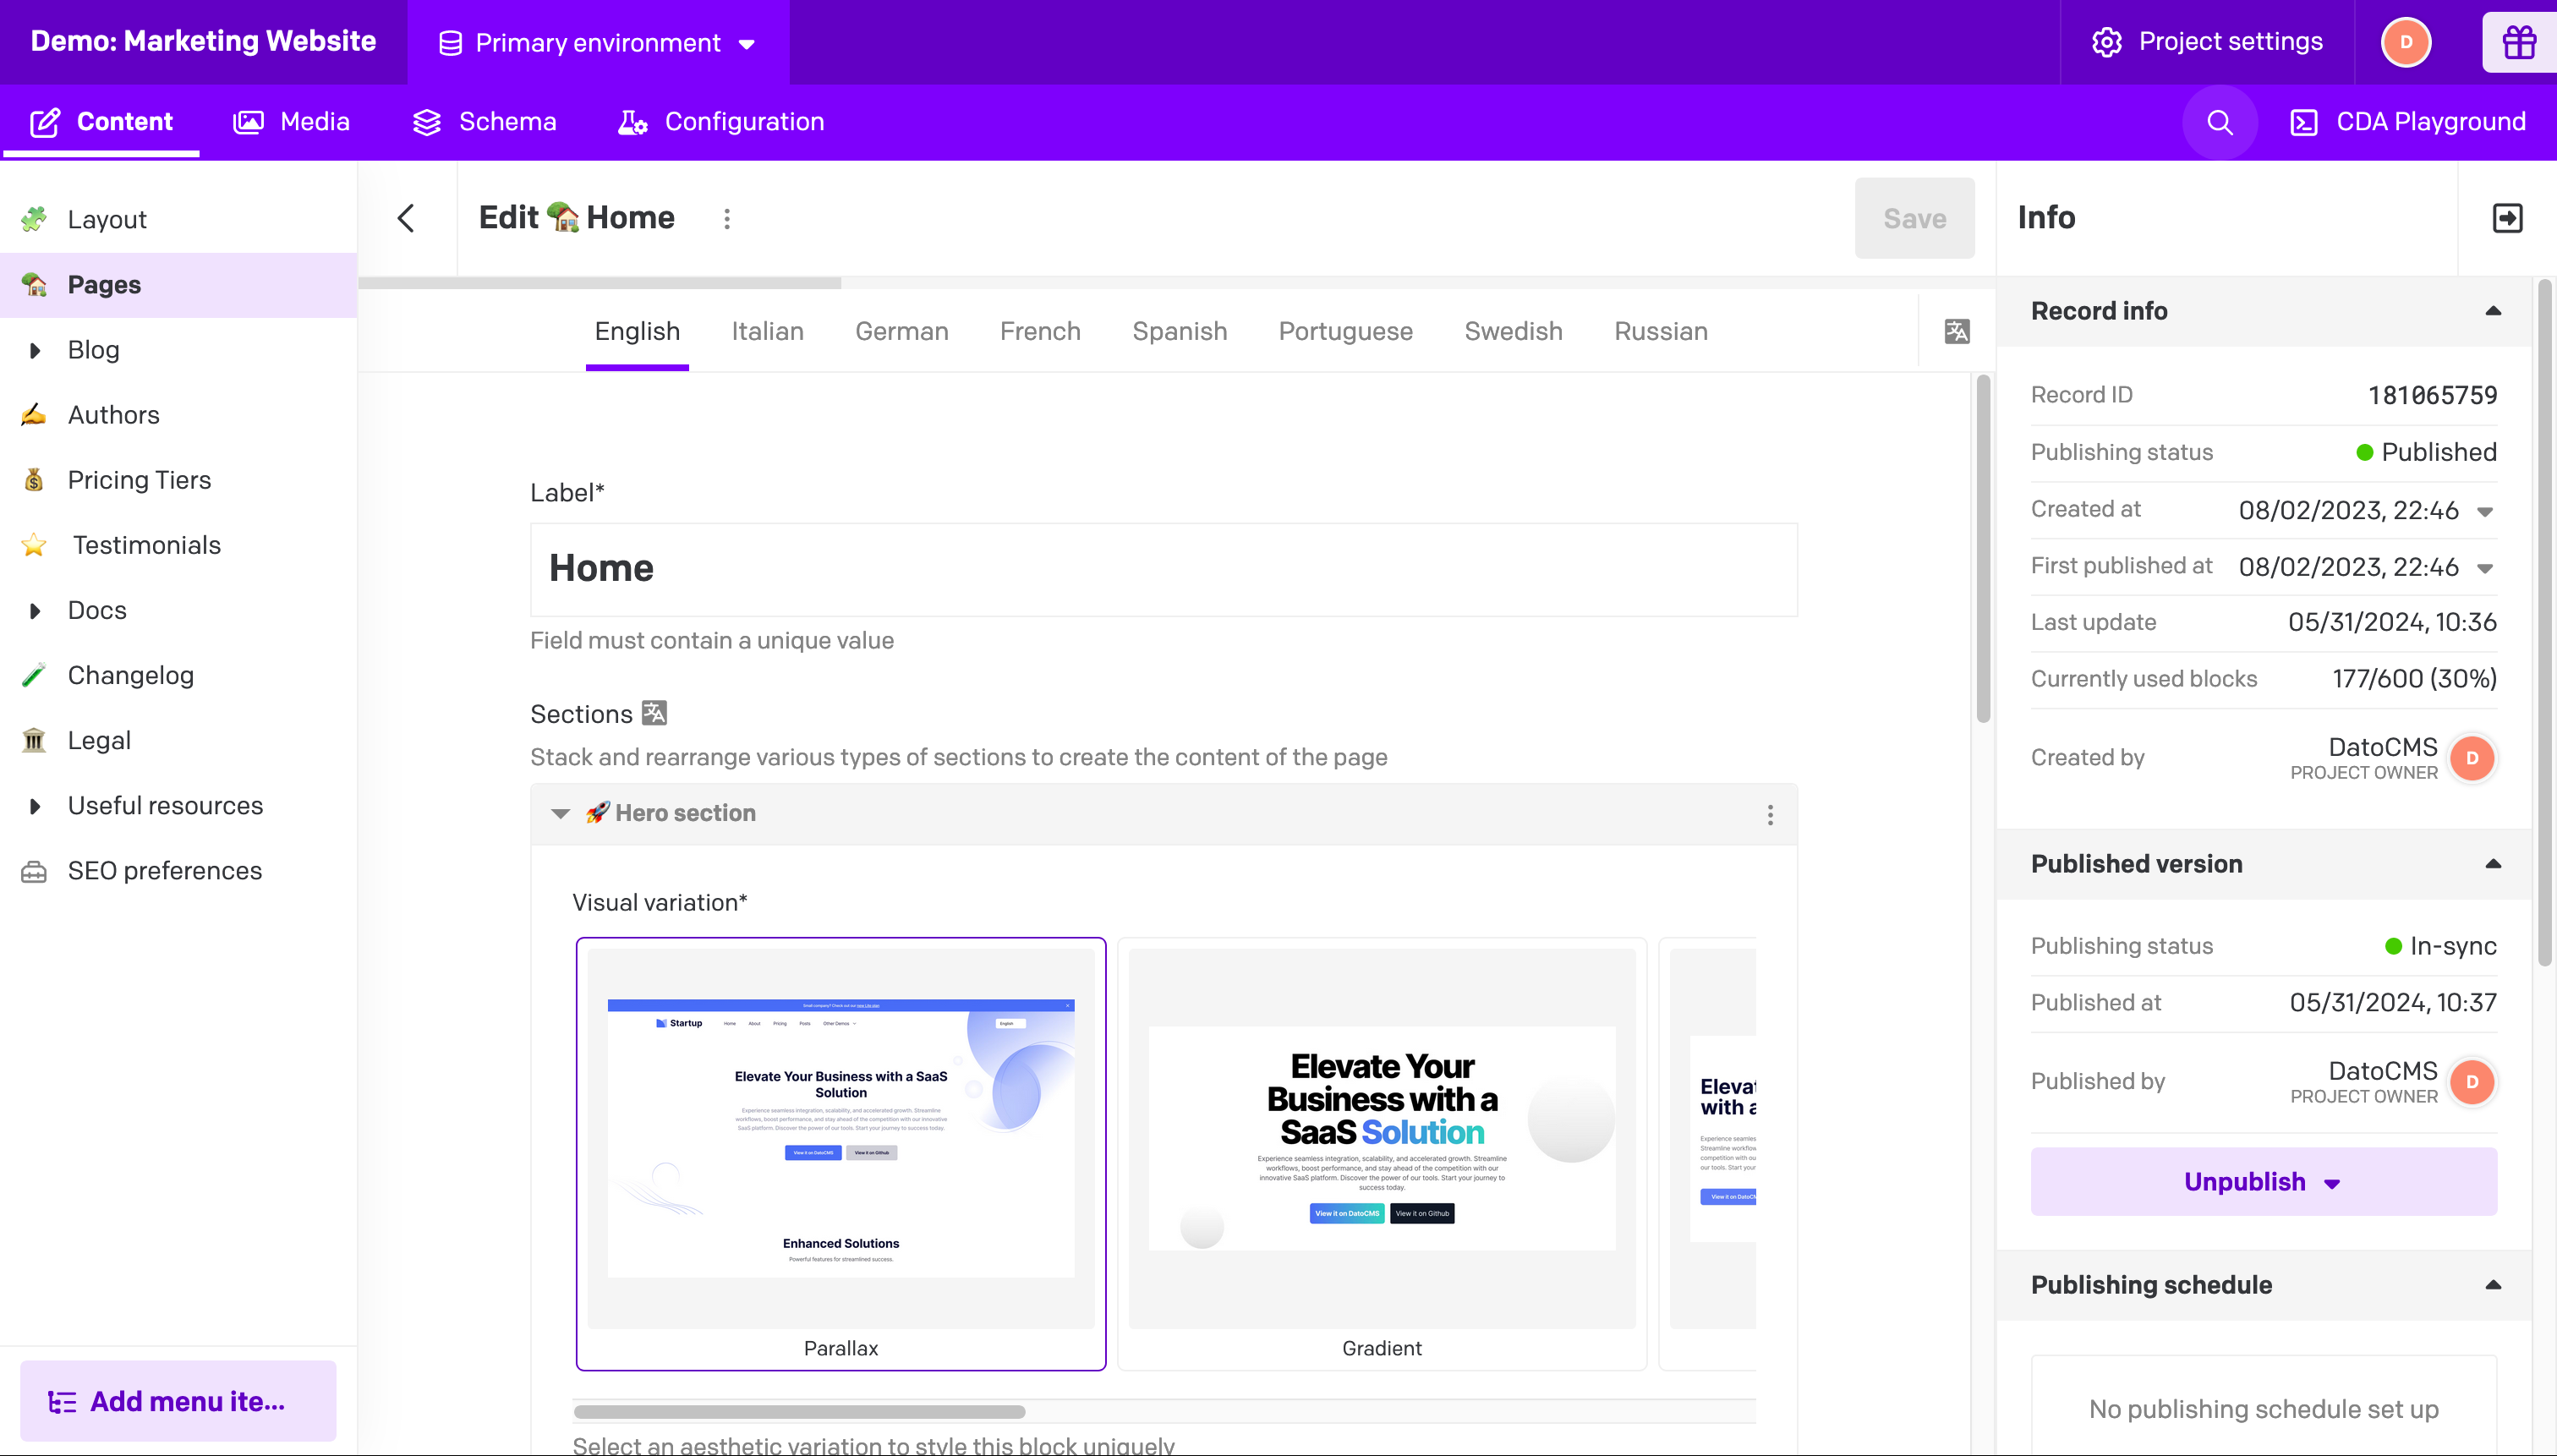Viewport: 2557px width, 1456px height.
Task: Open the gift box icon
Action: (x=2518, y=42)
